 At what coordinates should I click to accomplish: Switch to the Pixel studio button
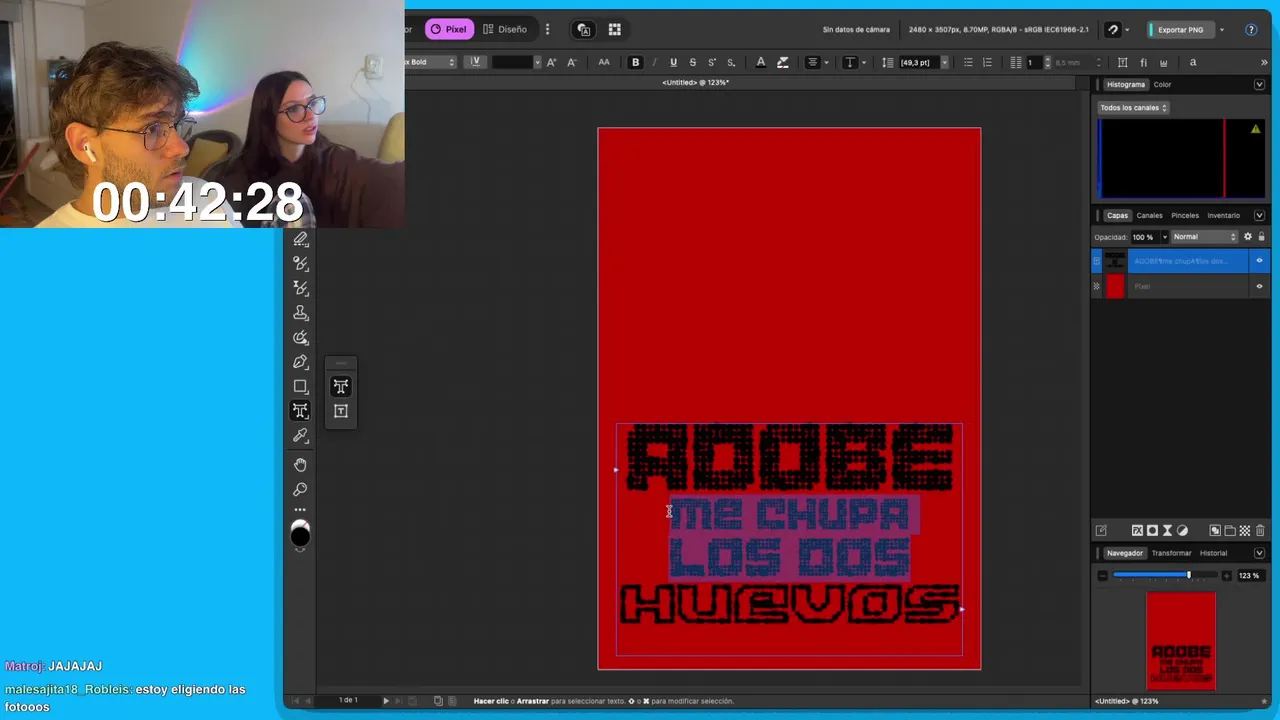(x=448, y=30)
